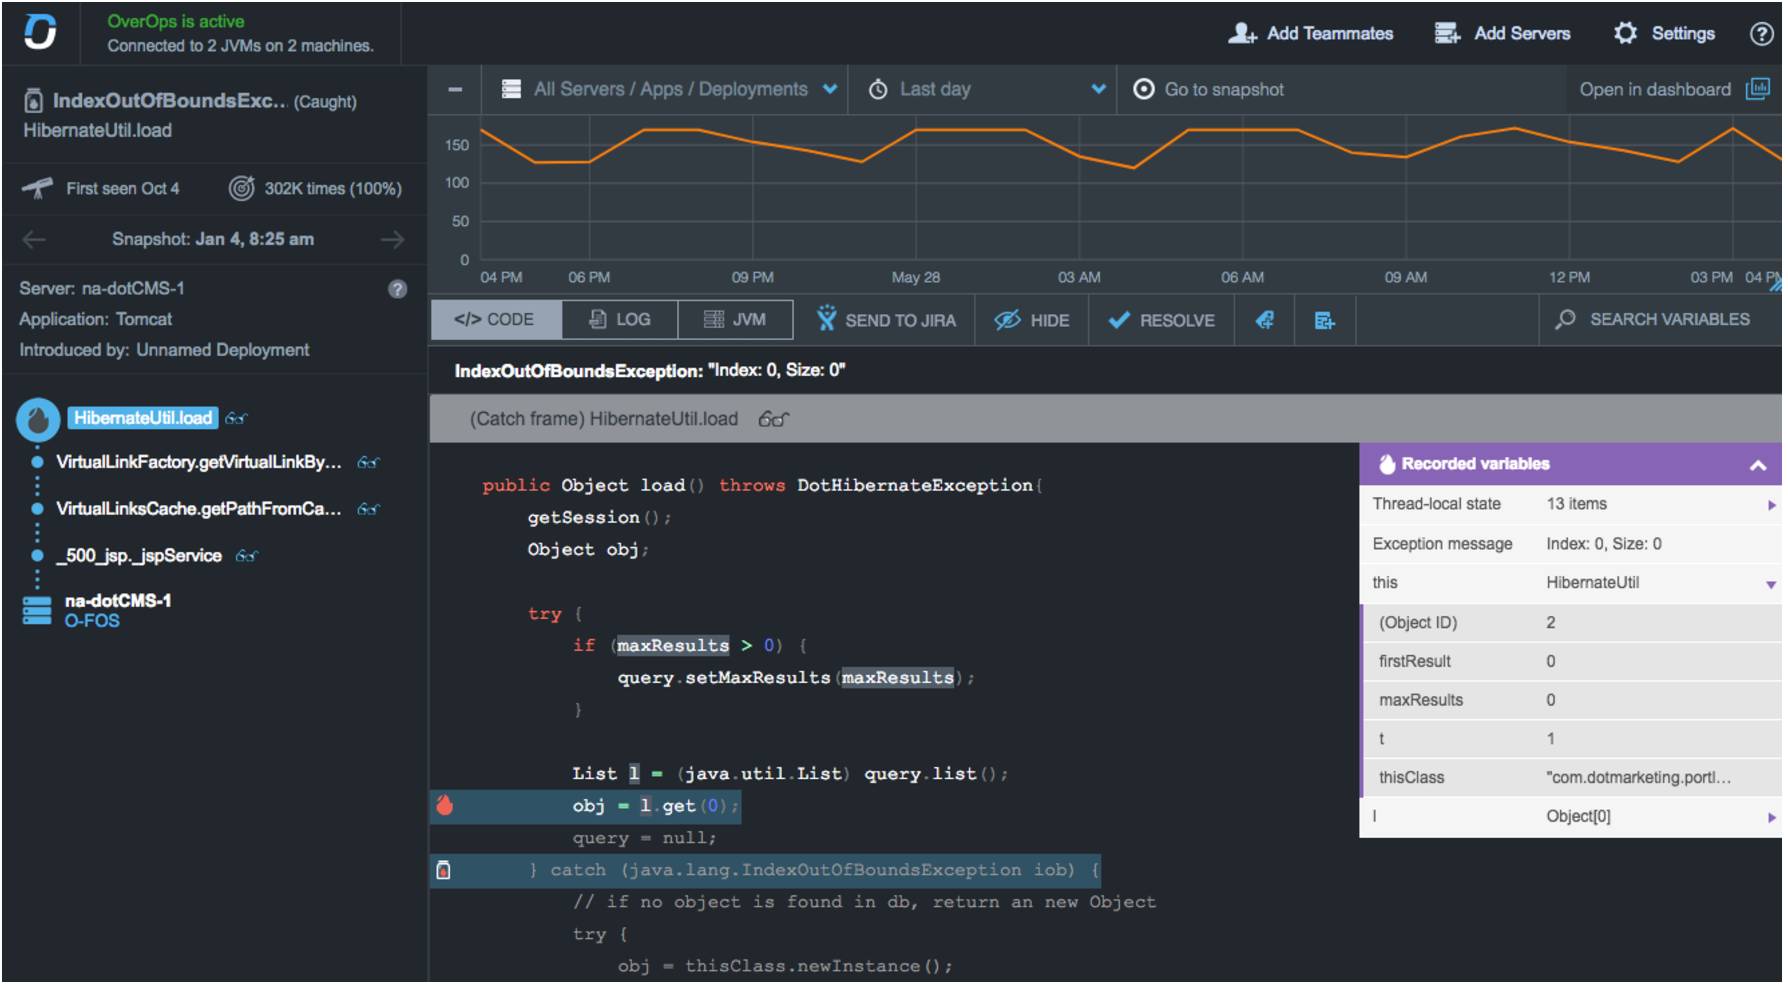Click the 'Server: na-dotCMS-1' text
The height and width of the screenshot is (988, 1788).
point(102,289)
